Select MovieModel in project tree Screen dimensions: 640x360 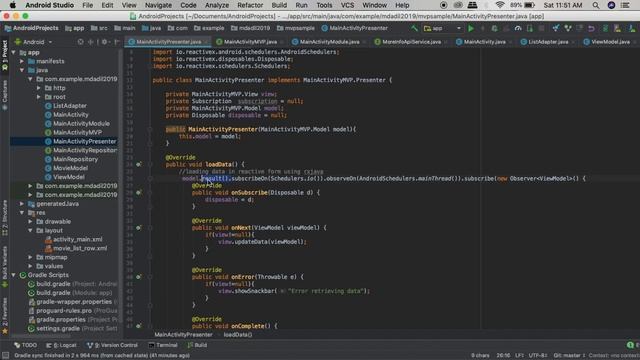point(70,168)
